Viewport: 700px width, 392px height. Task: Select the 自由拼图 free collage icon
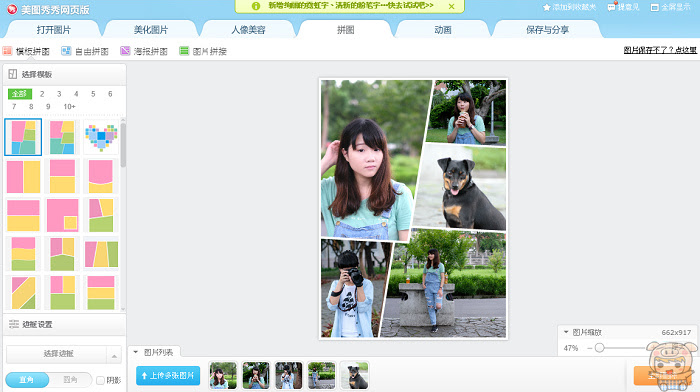pyautogui.click(x=66, y=51)
